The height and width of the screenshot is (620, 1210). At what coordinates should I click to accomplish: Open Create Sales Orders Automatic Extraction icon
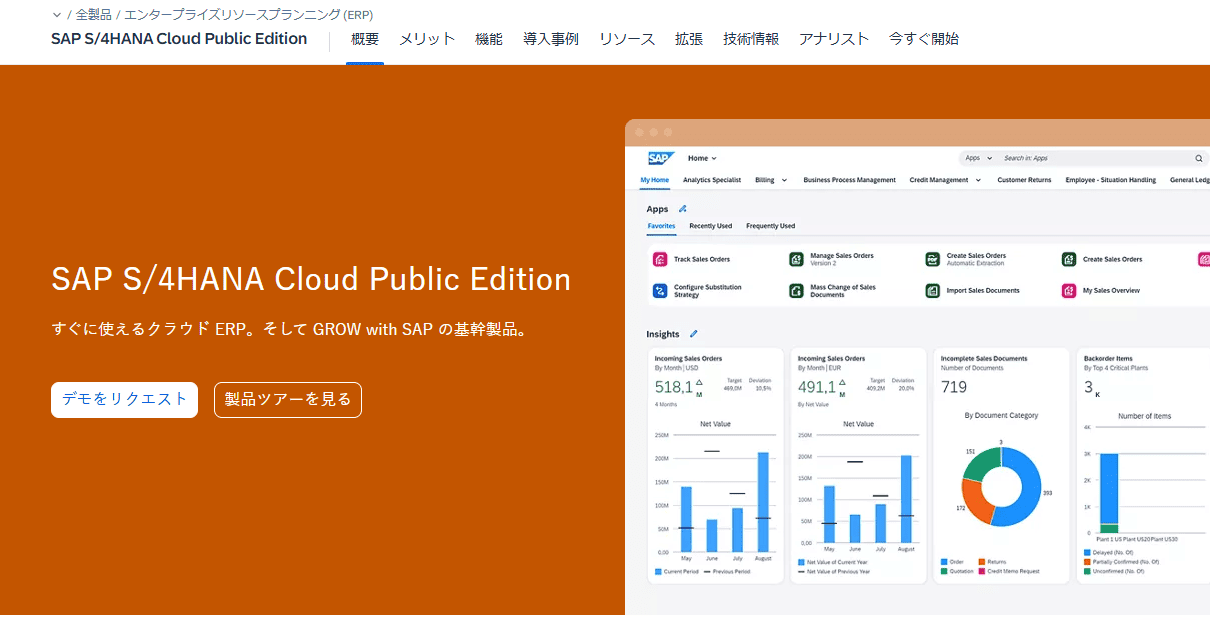tap(932, 259)
